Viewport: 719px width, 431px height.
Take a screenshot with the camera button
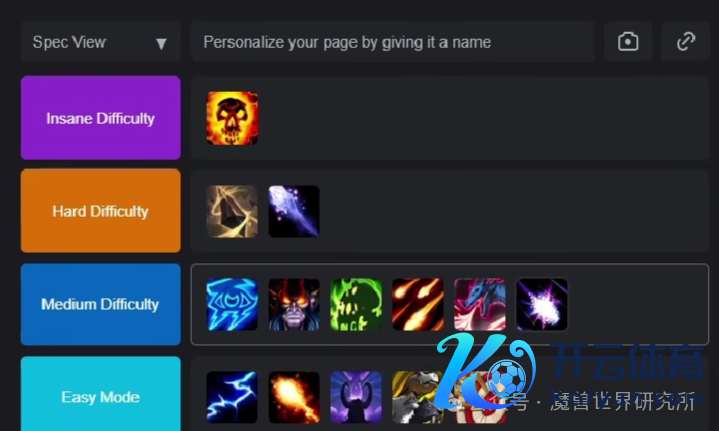point(628,41)
